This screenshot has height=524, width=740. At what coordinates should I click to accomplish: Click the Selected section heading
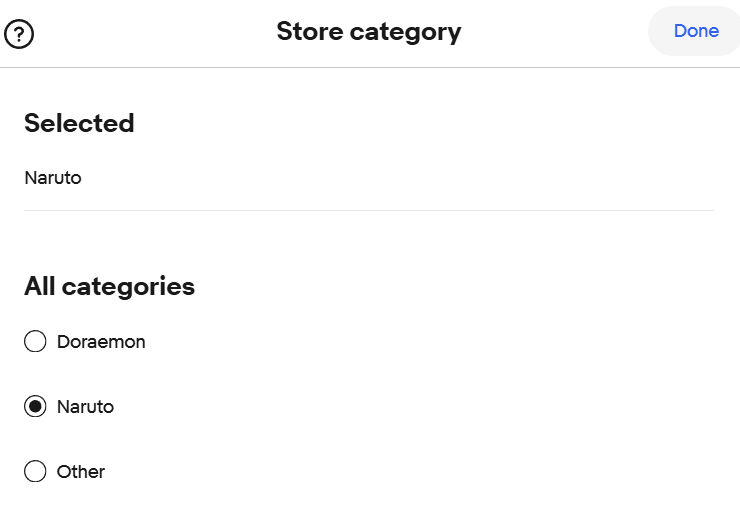[79, 123]
